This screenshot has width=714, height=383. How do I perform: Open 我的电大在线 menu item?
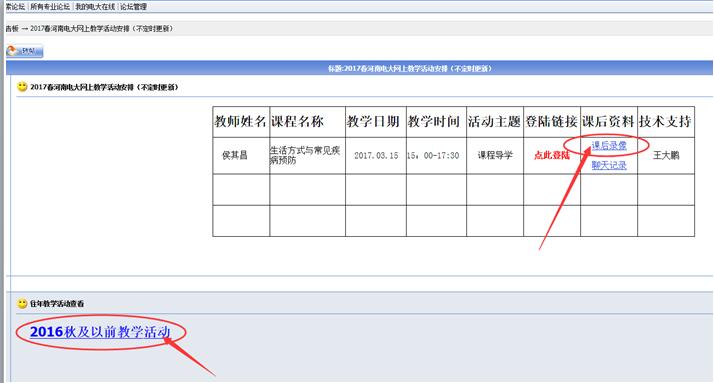tap(95, 7)
